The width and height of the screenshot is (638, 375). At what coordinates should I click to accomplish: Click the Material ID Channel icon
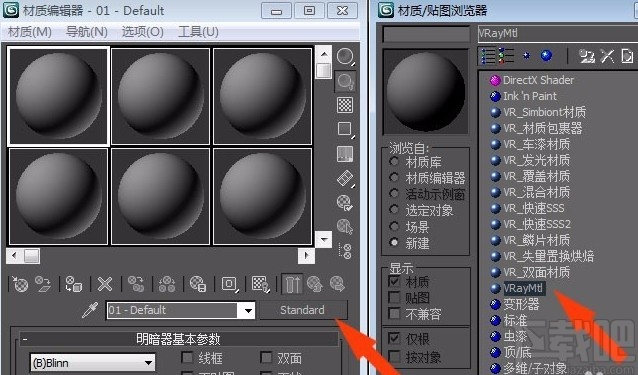[x=229, y=284]
